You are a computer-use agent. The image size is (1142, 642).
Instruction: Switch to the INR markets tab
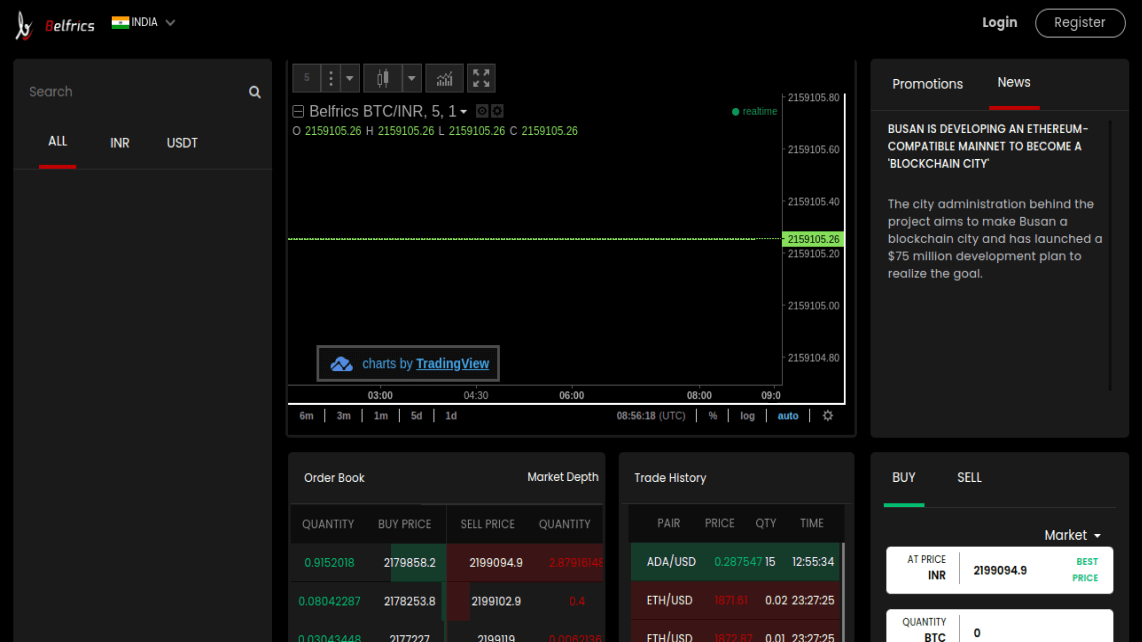point(119,143)
